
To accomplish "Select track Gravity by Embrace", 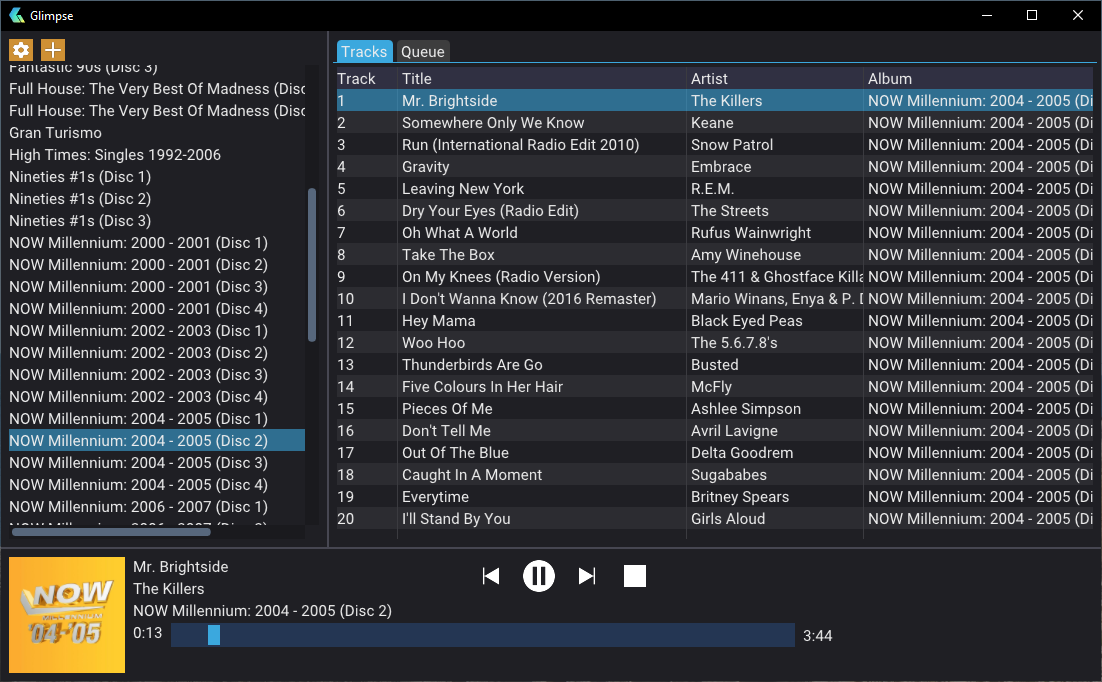I will click(x=715, y=167).
